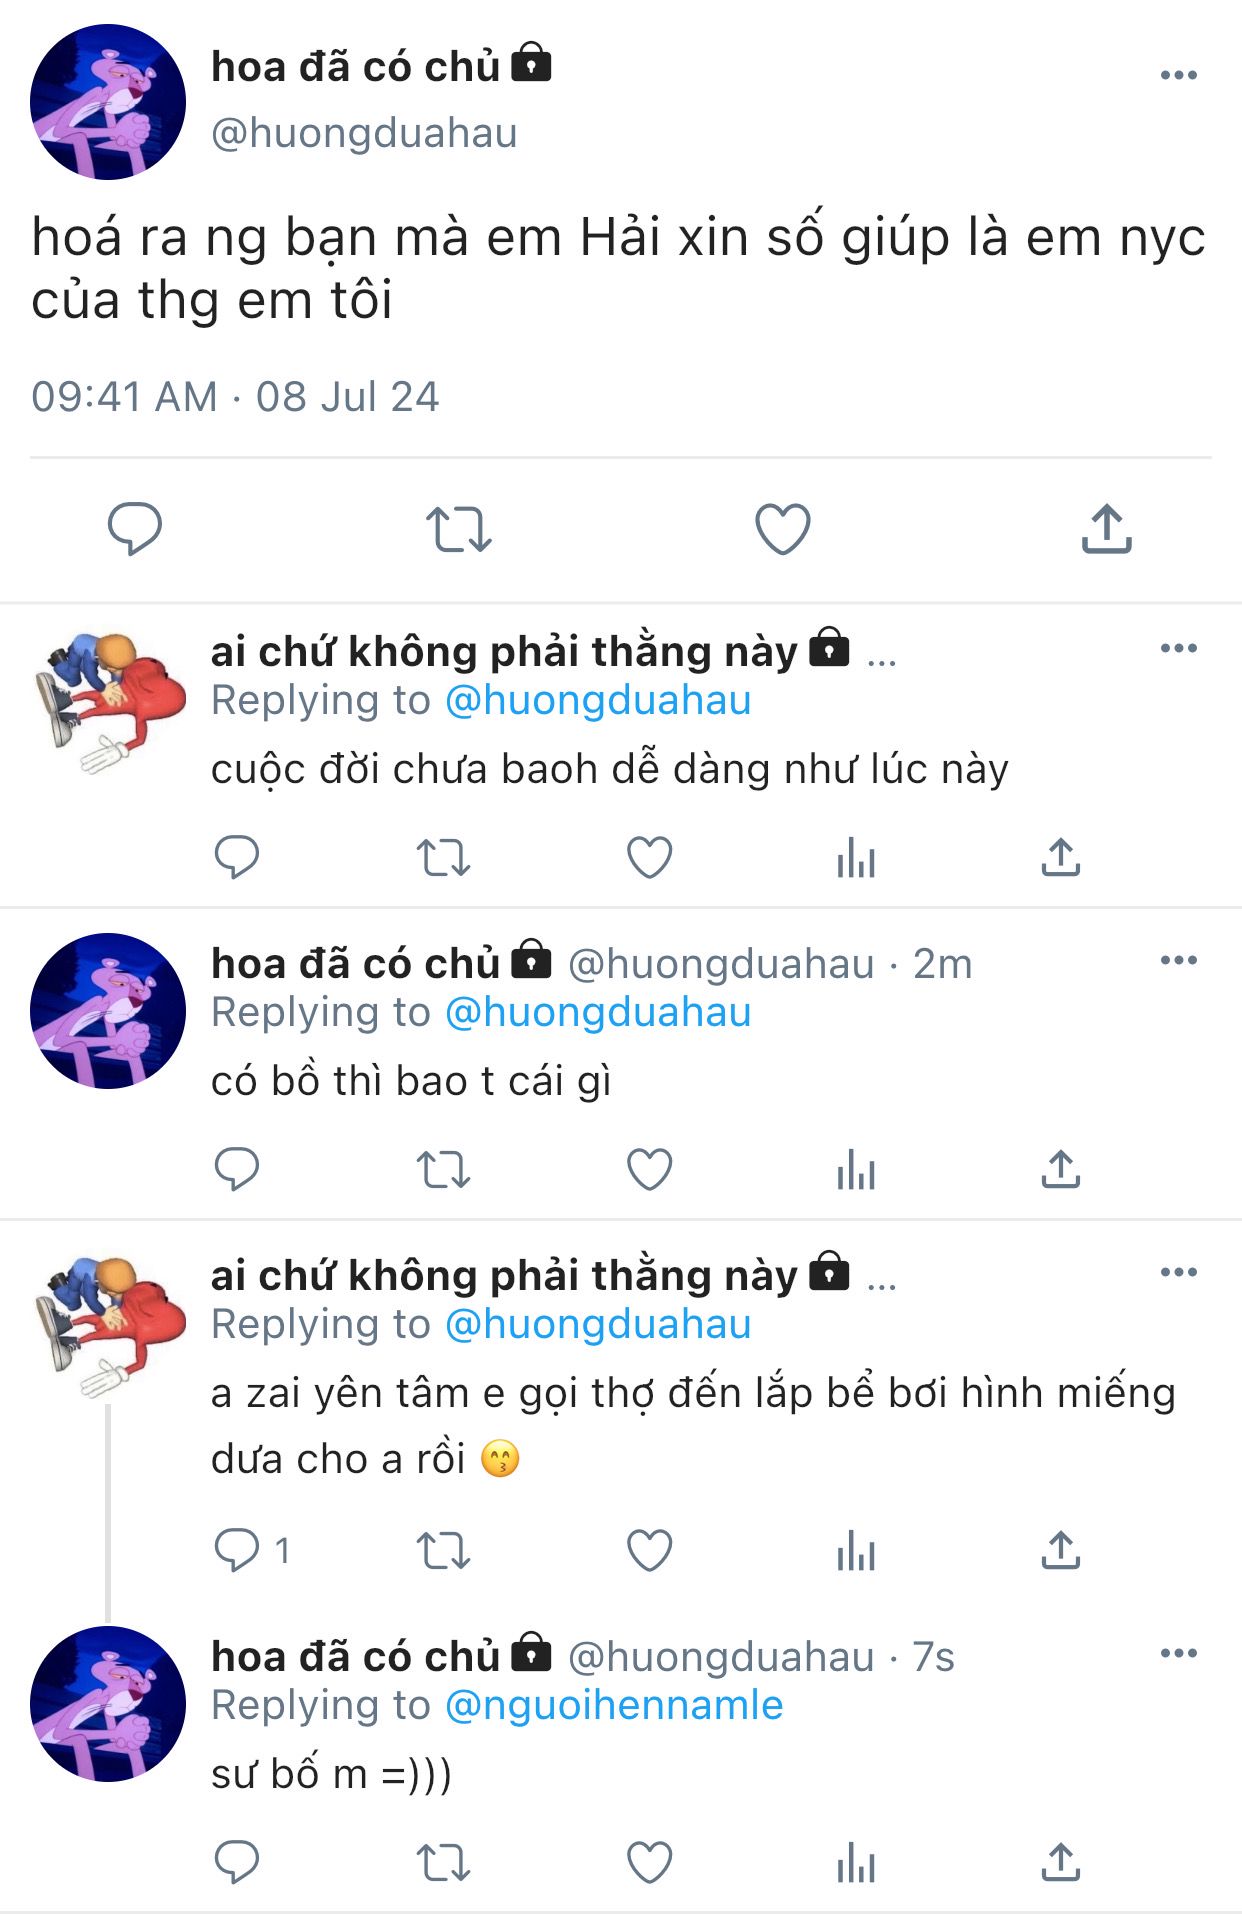Retweet the main tweet from 08 Jul 24
Image resolution: width=1242 pixels, height=1914 pixels.
[458, 529]
